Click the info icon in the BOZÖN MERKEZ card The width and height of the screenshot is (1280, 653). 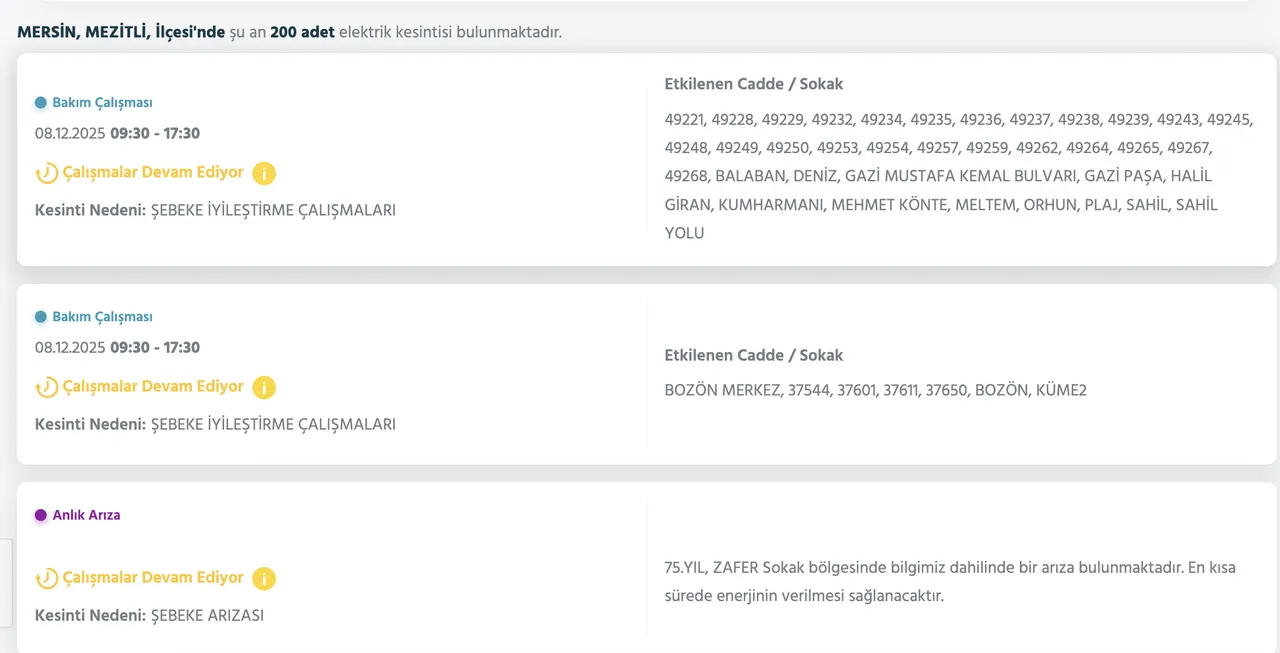coord(264,387)
